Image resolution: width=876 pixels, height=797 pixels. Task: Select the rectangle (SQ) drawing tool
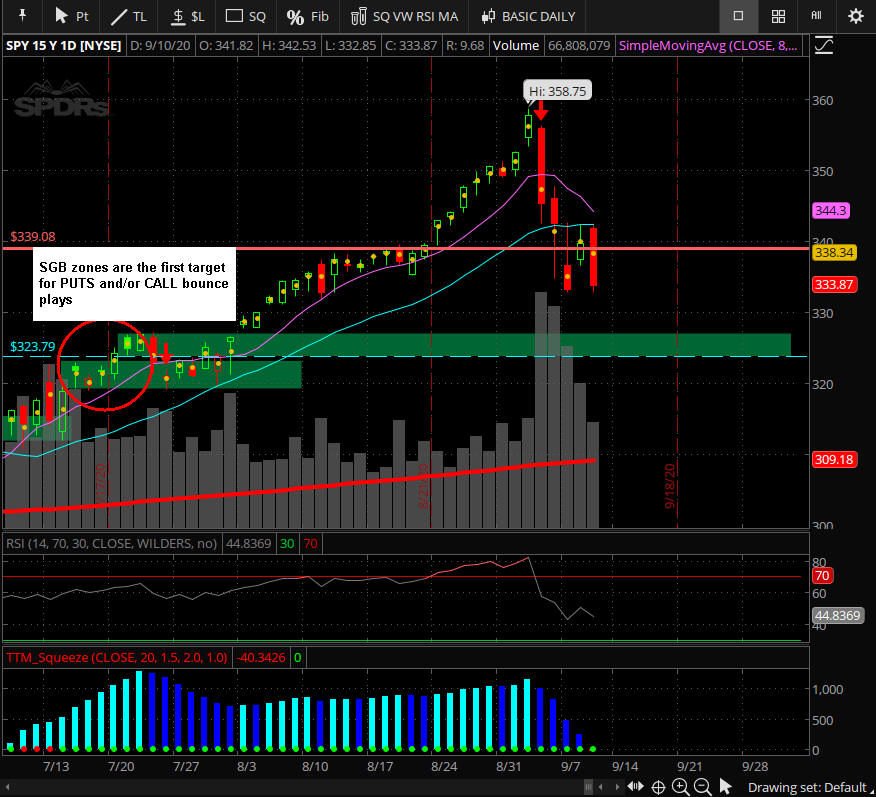pos(246,16)
